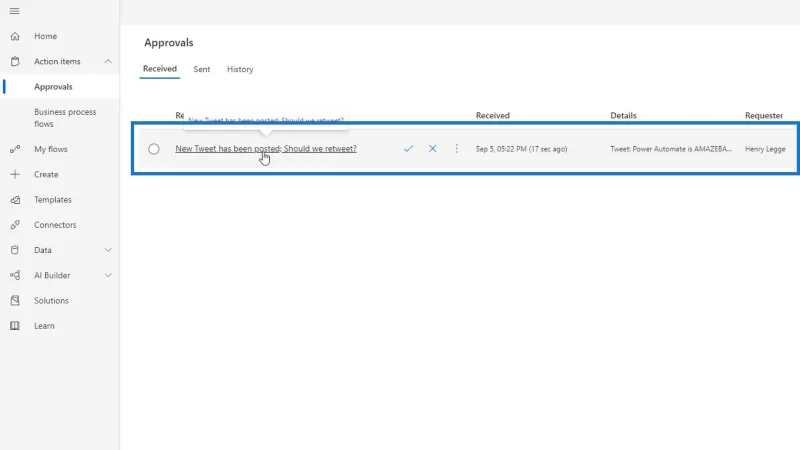
Task: Collapse the Action items section
Action: [x=108, y=61]
